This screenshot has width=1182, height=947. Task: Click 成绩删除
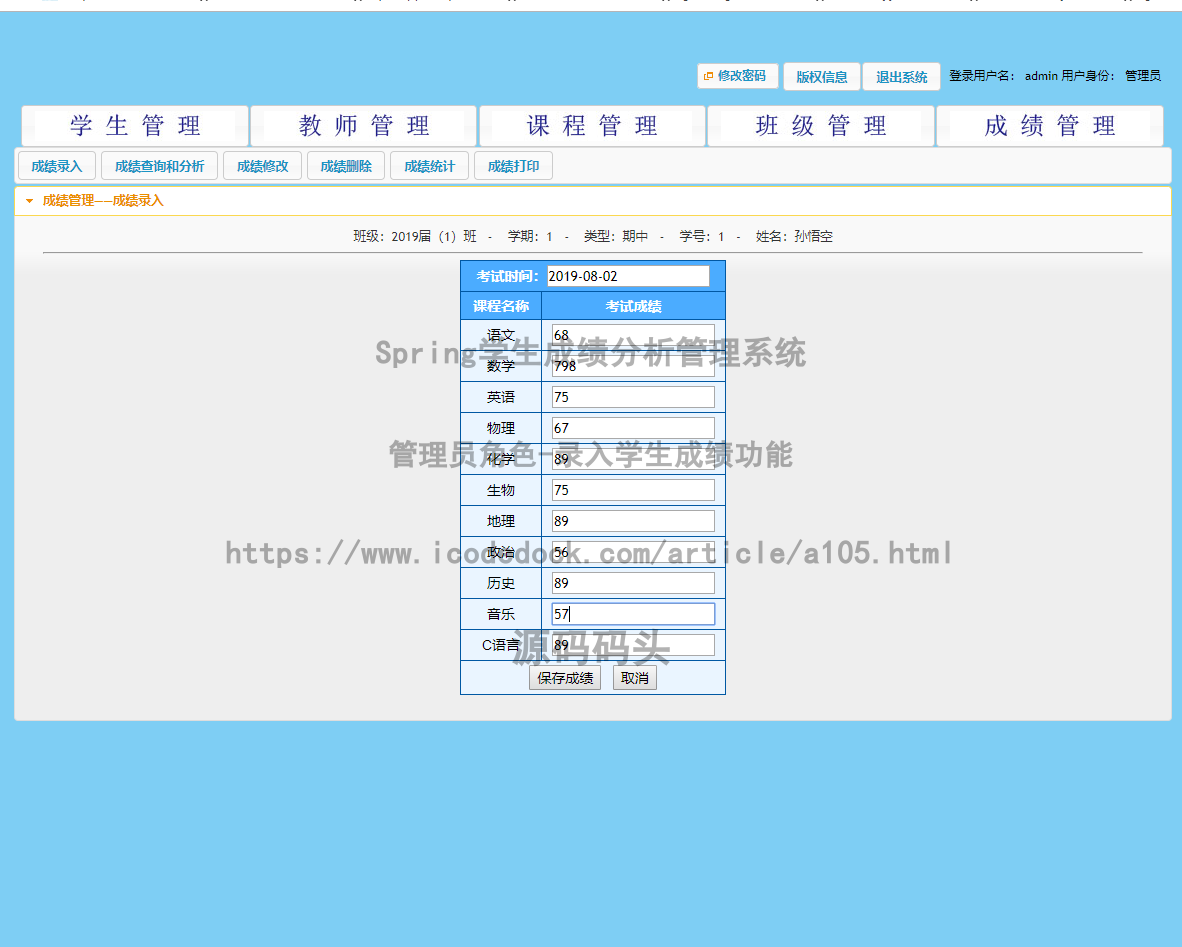345,165
